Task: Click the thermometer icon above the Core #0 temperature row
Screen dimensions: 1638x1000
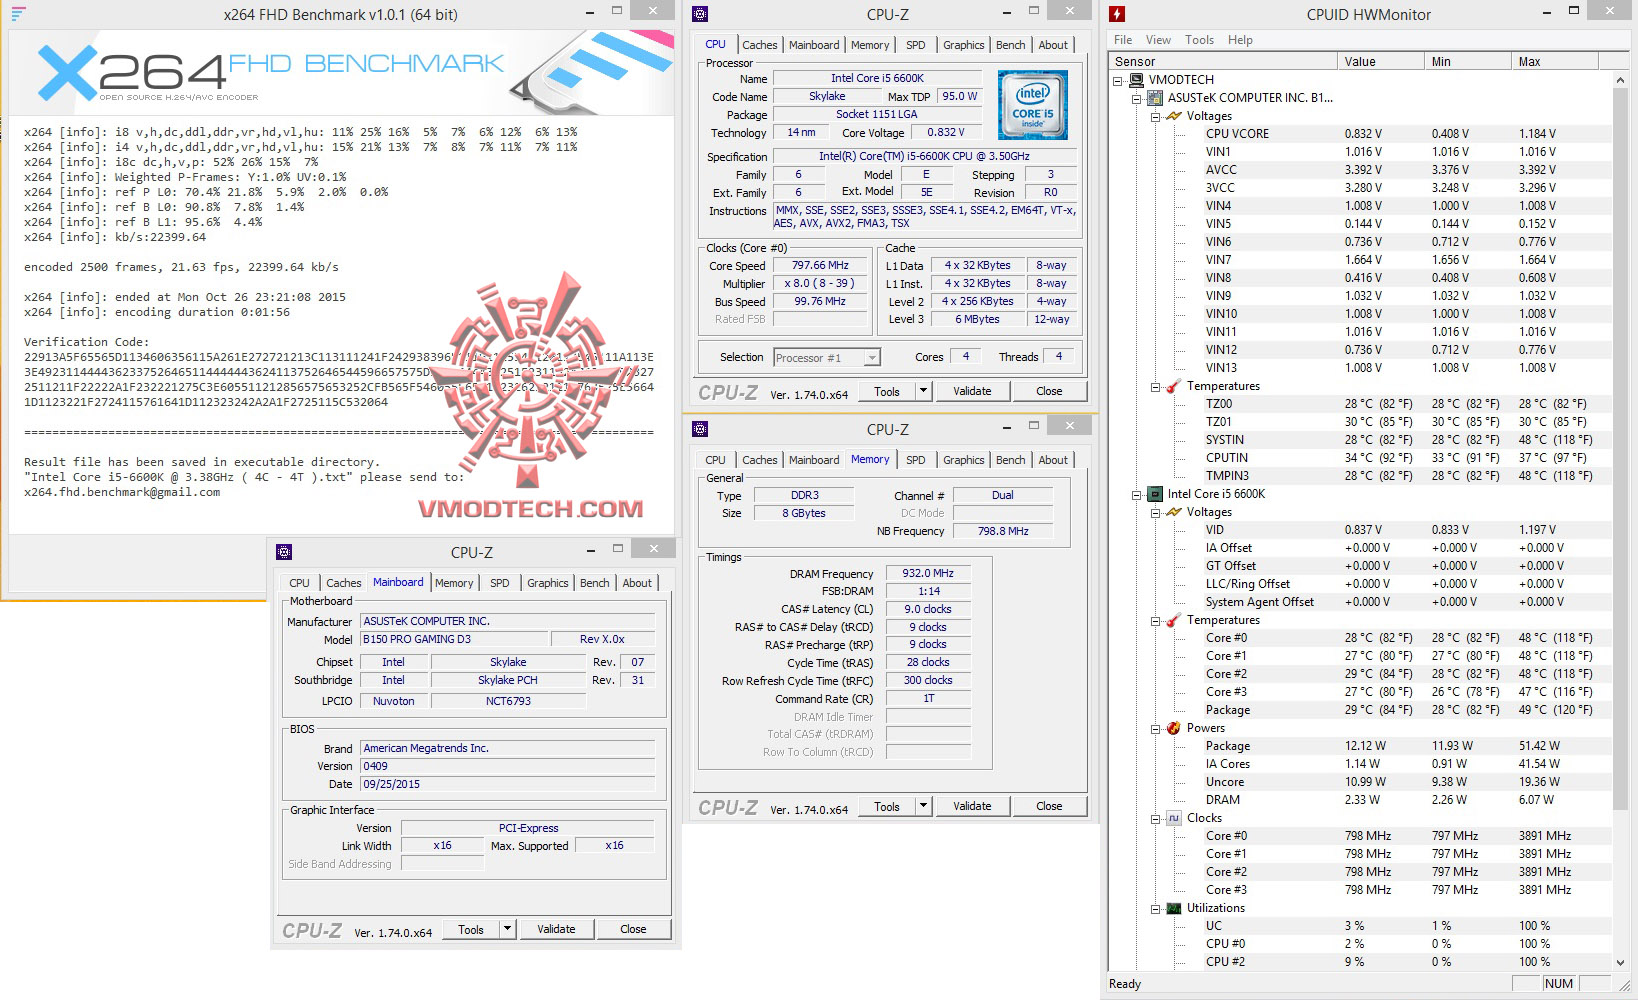Action: pyautogui.click(x=1174, y=620)
